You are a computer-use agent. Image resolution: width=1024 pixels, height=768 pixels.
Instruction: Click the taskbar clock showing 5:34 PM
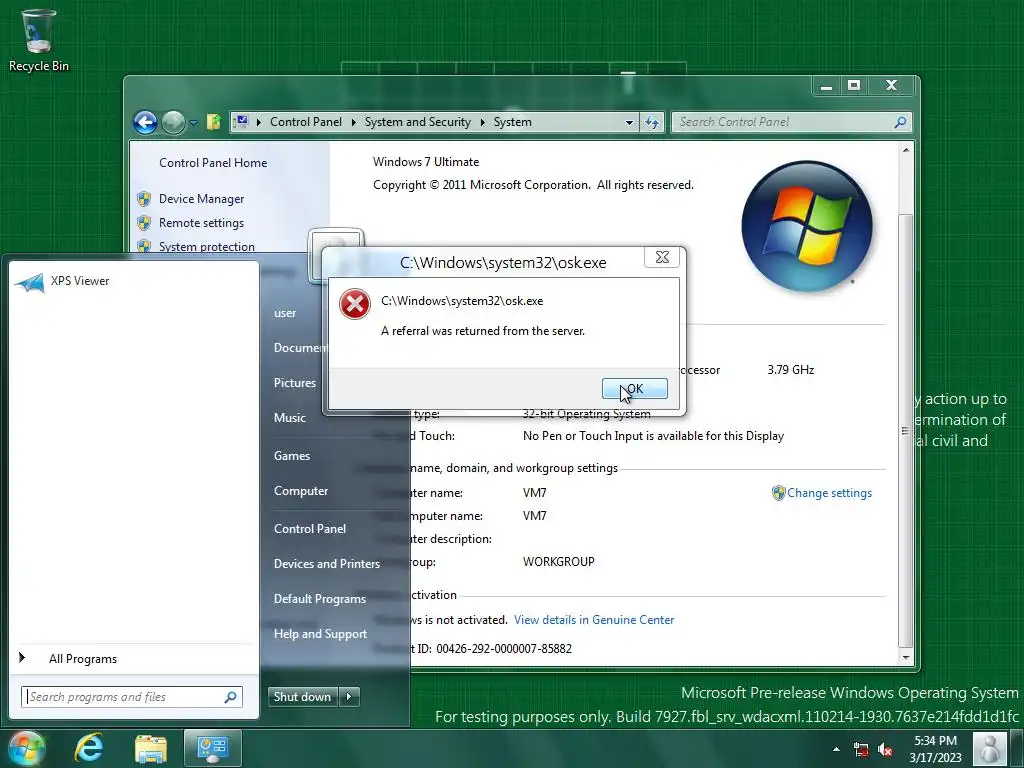coord(935,749)
